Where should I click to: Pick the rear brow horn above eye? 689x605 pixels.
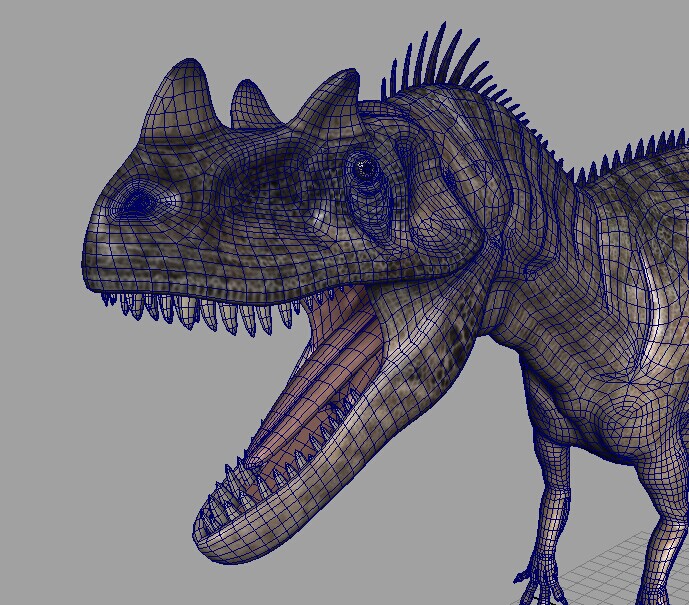pos(333,96)
